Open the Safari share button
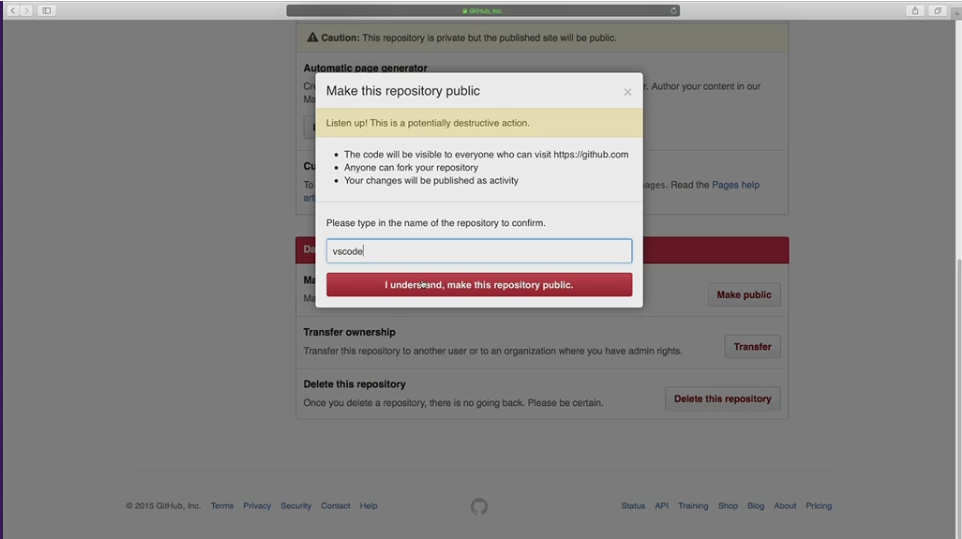 915,10
